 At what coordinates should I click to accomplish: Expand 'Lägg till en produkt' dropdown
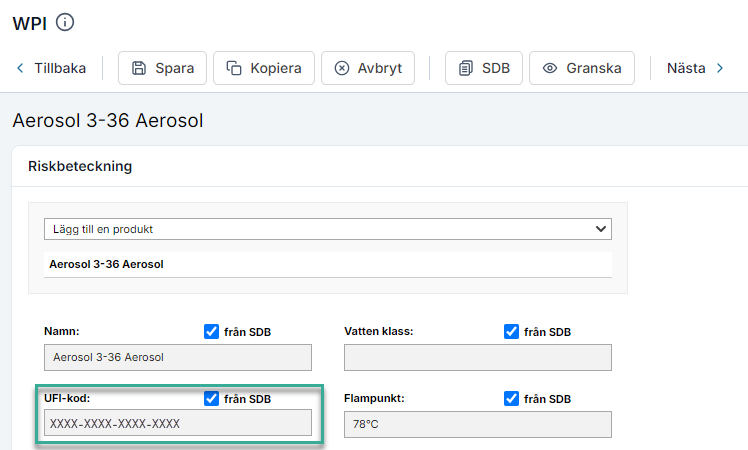tap(328, 229)
